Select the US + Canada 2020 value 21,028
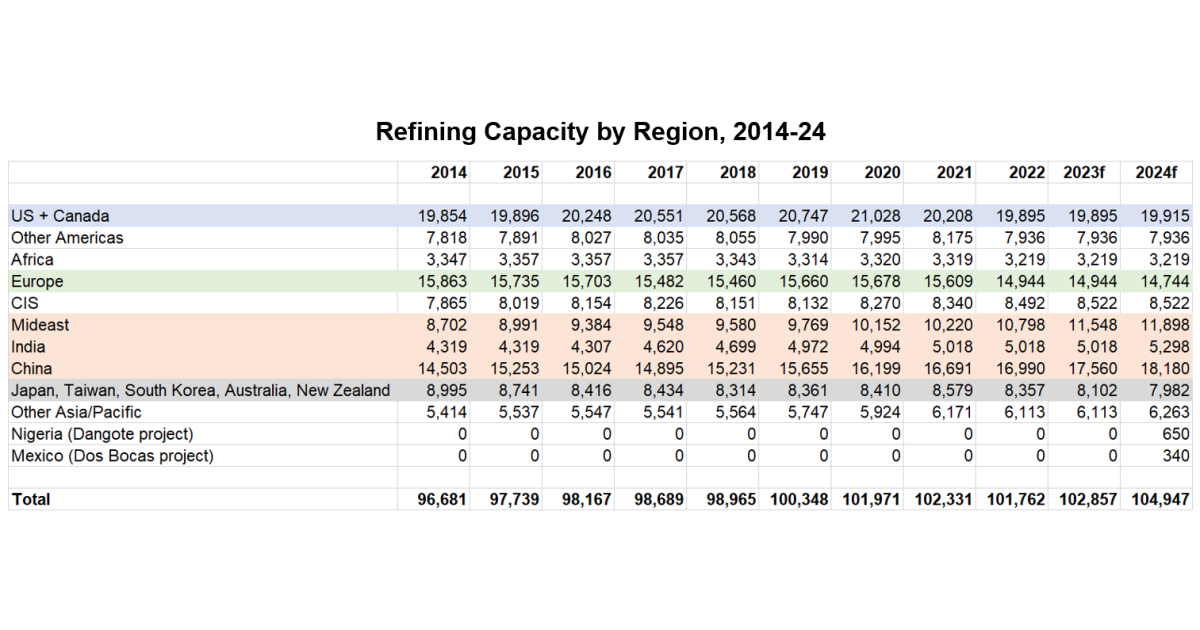Viewport: 1200px width, 630px height. (x=877, y=216)
